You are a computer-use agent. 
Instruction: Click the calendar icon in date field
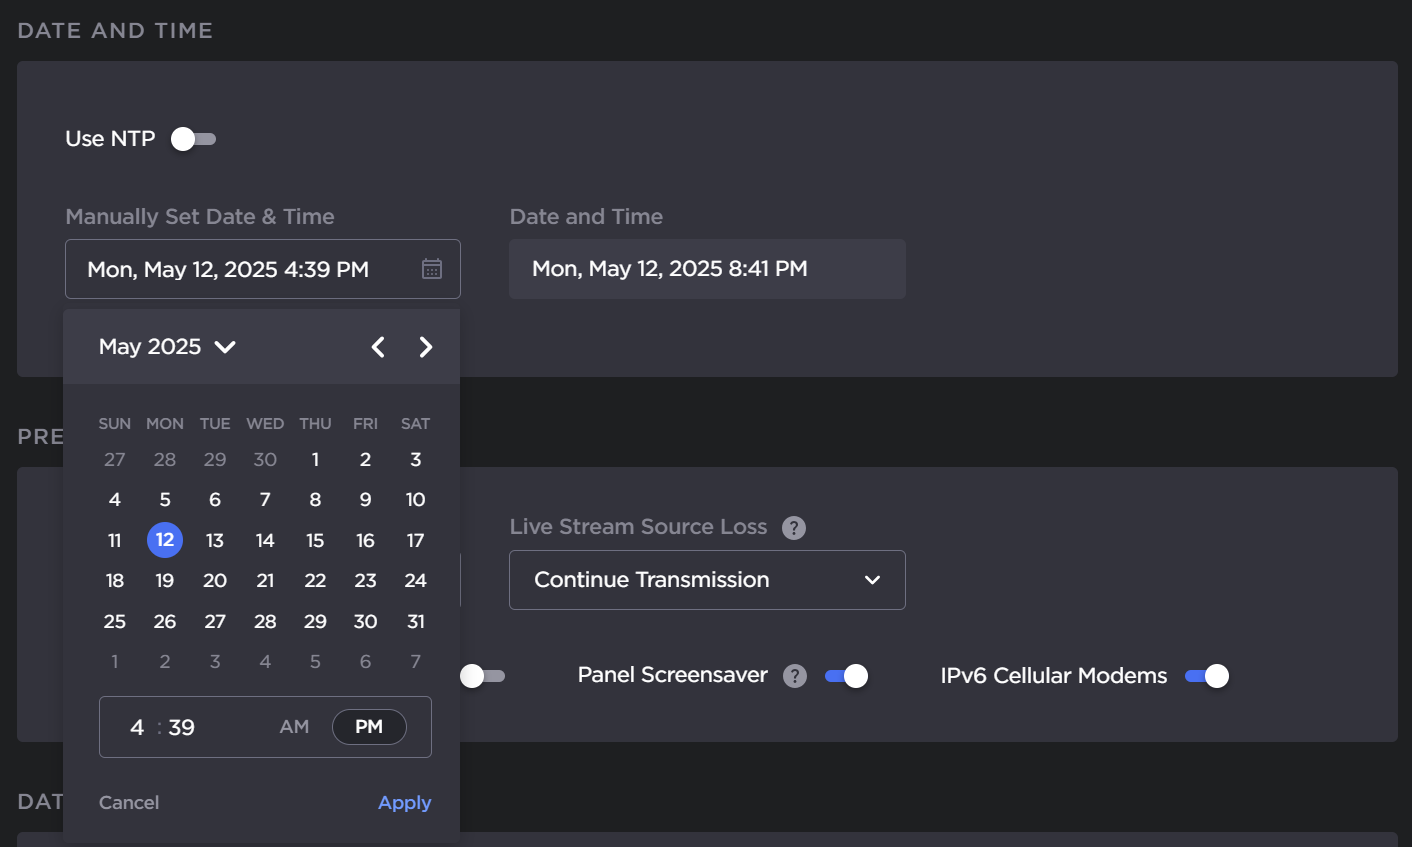431,269
